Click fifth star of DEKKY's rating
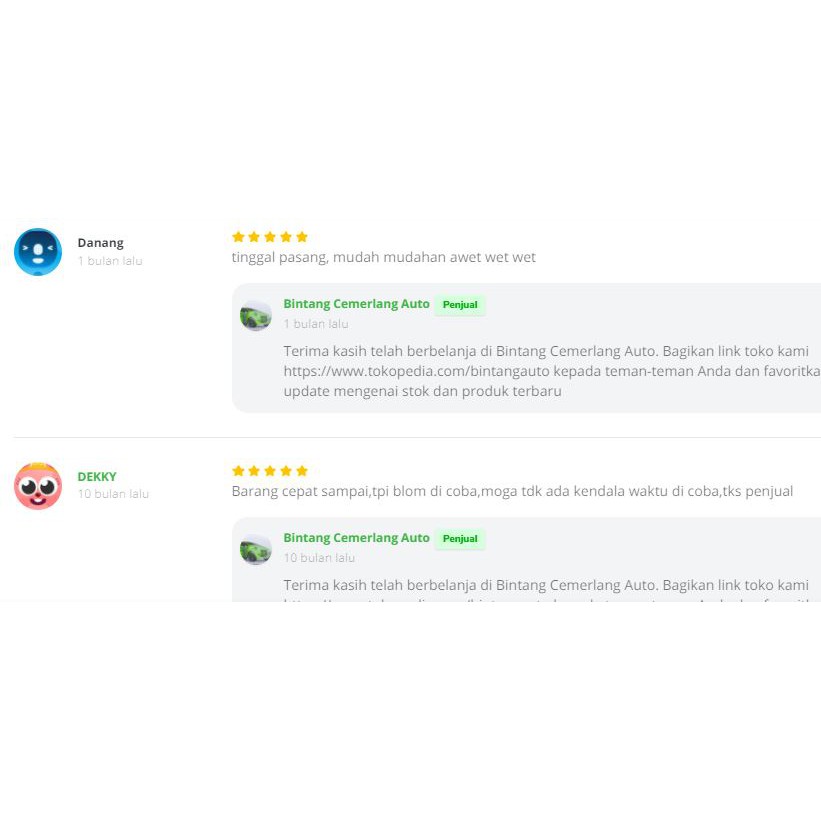 pos(302,471)
